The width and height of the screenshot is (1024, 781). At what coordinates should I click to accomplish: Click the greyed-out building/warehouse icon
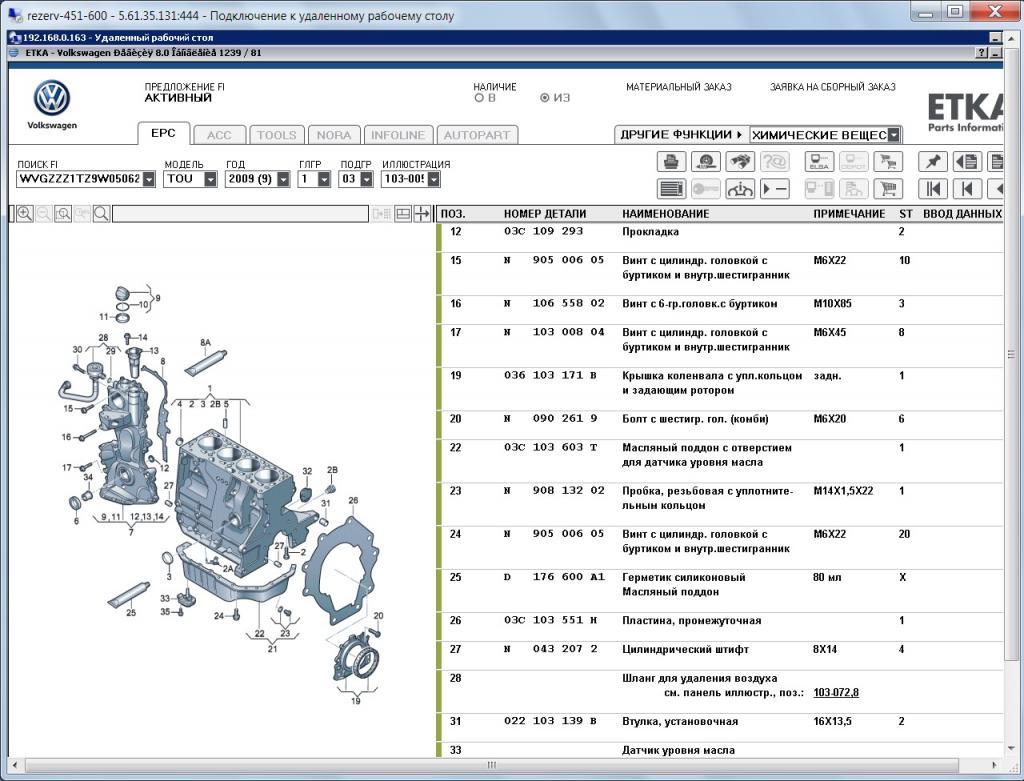[x=854, y=189]
